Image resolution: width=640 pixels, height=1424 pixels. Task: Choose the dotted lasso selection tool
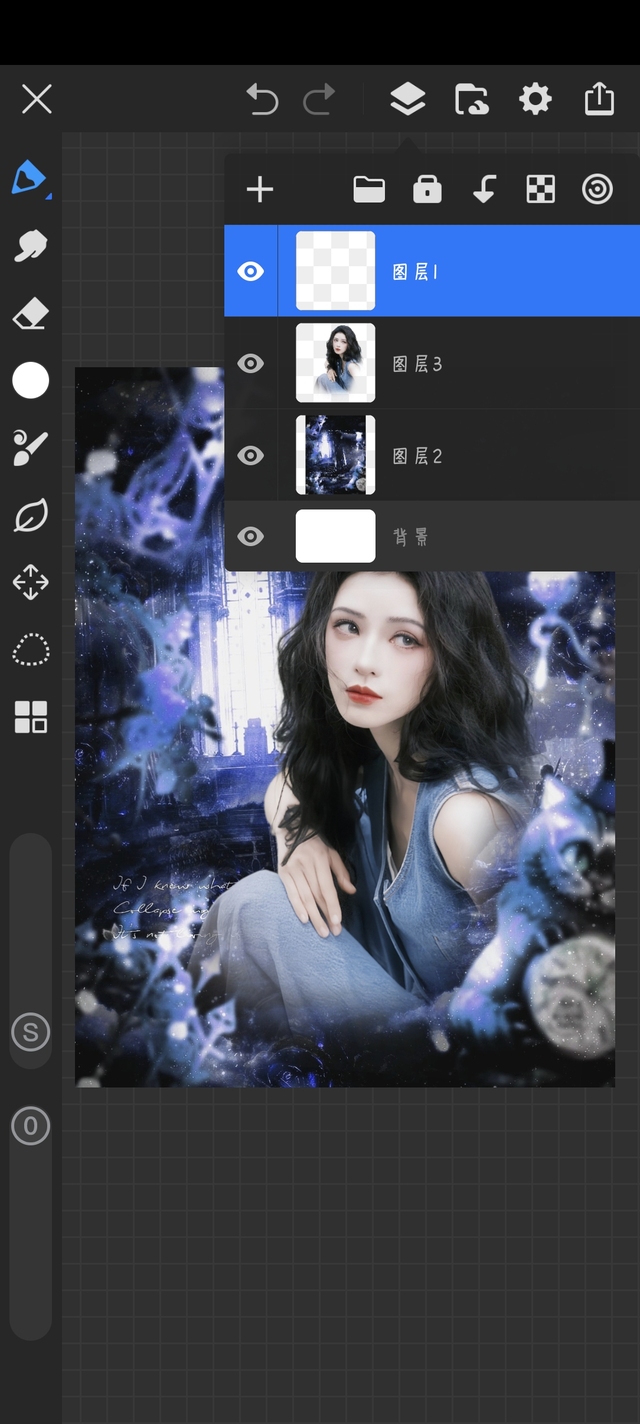click(30, 649)
